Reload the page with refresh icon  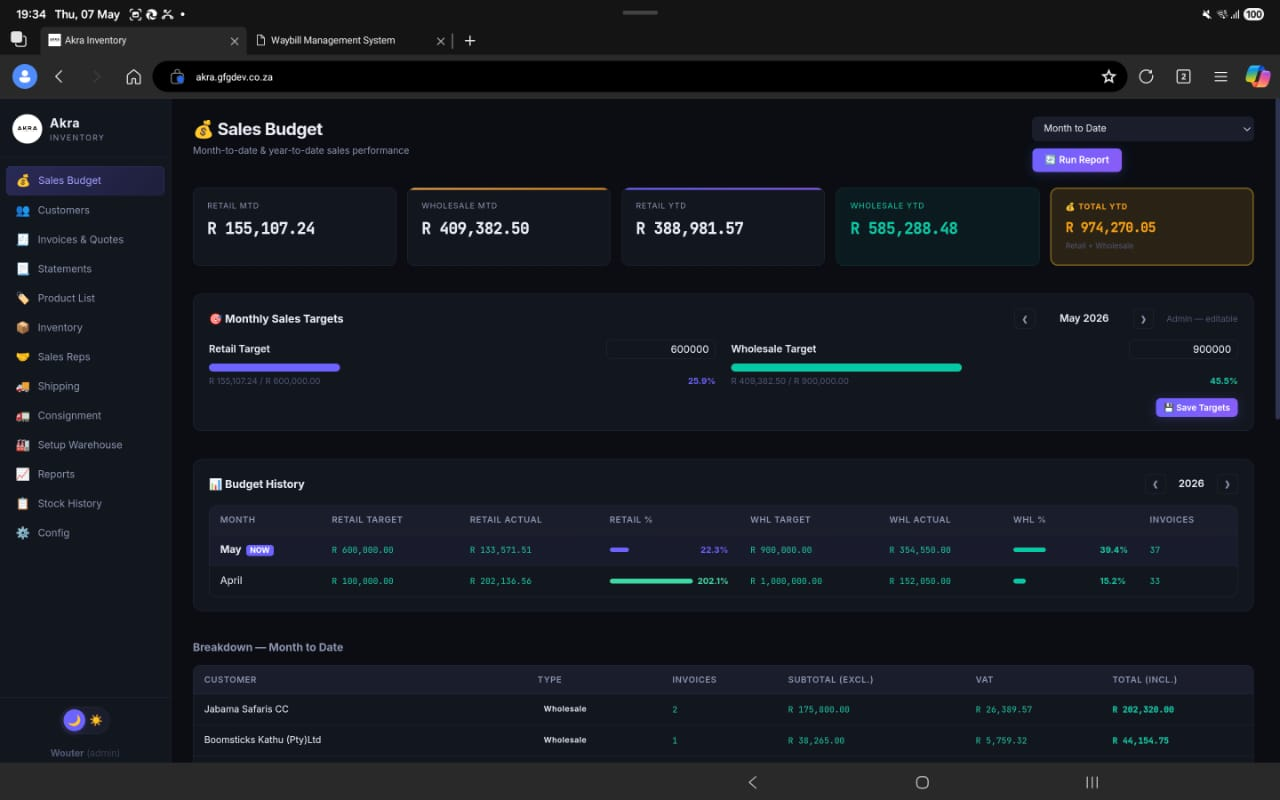coord(1146,77)
